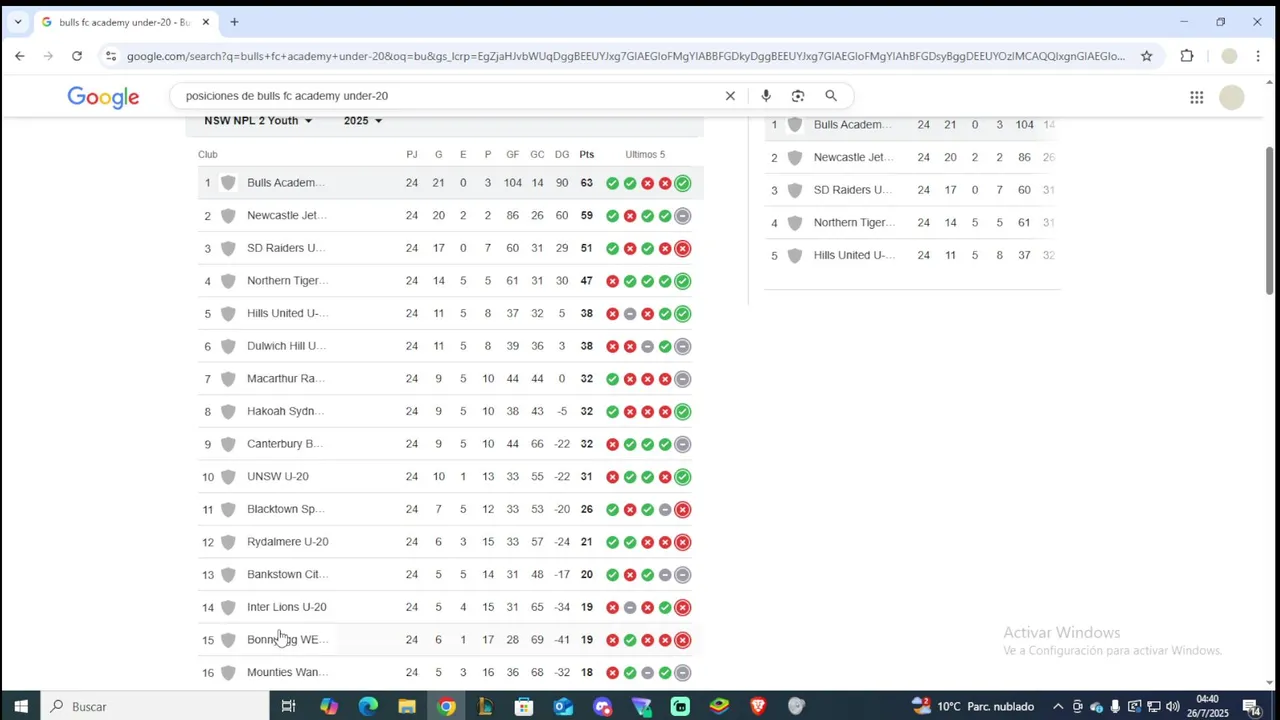The width and height of the screenshot is (1280, 720).
Task: Open the Chrome three-dot menu
Action: point(1258,56)
